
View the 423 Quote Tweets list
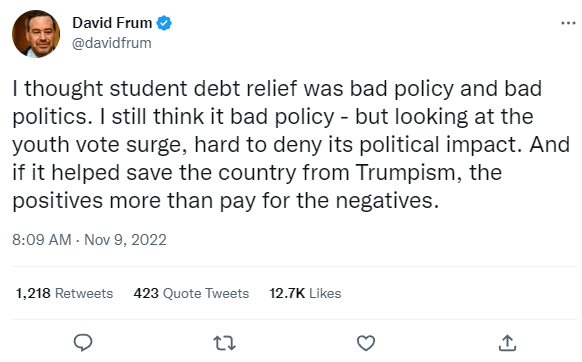tap(191, 293)
